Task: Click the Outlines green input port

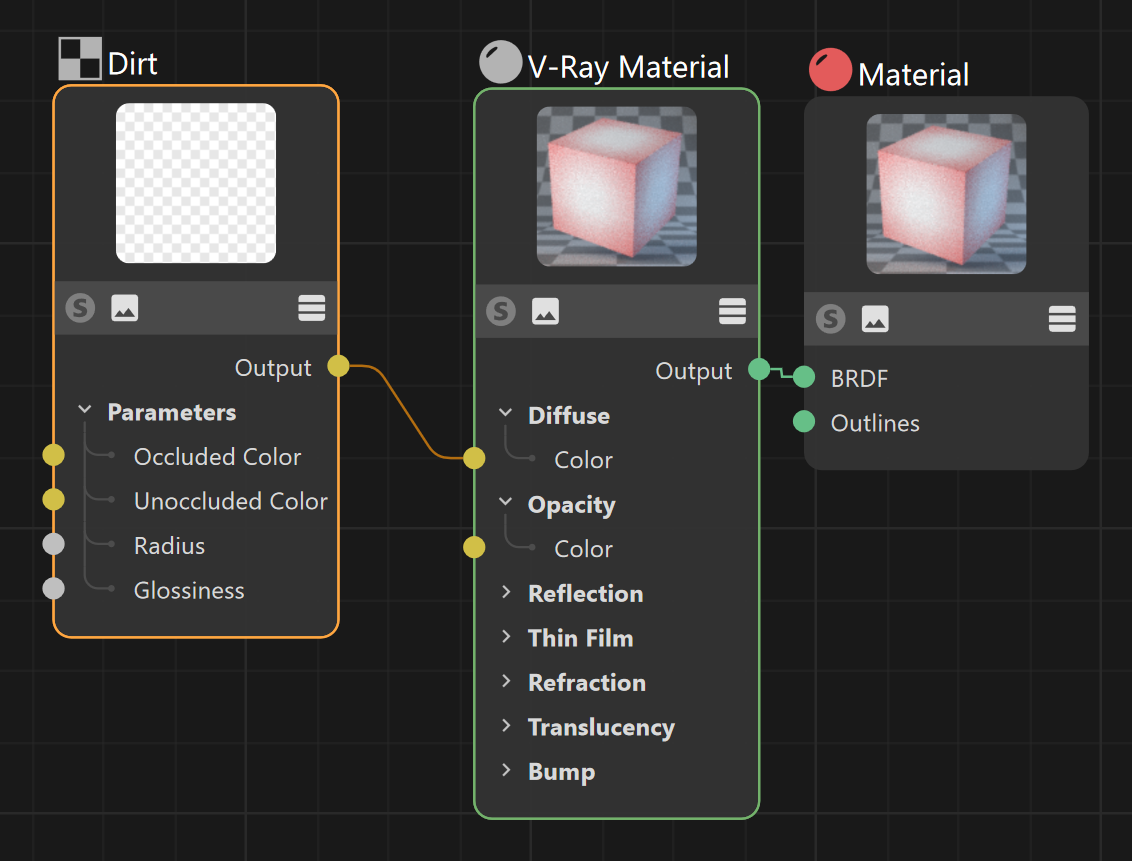Action: (804, 421)
